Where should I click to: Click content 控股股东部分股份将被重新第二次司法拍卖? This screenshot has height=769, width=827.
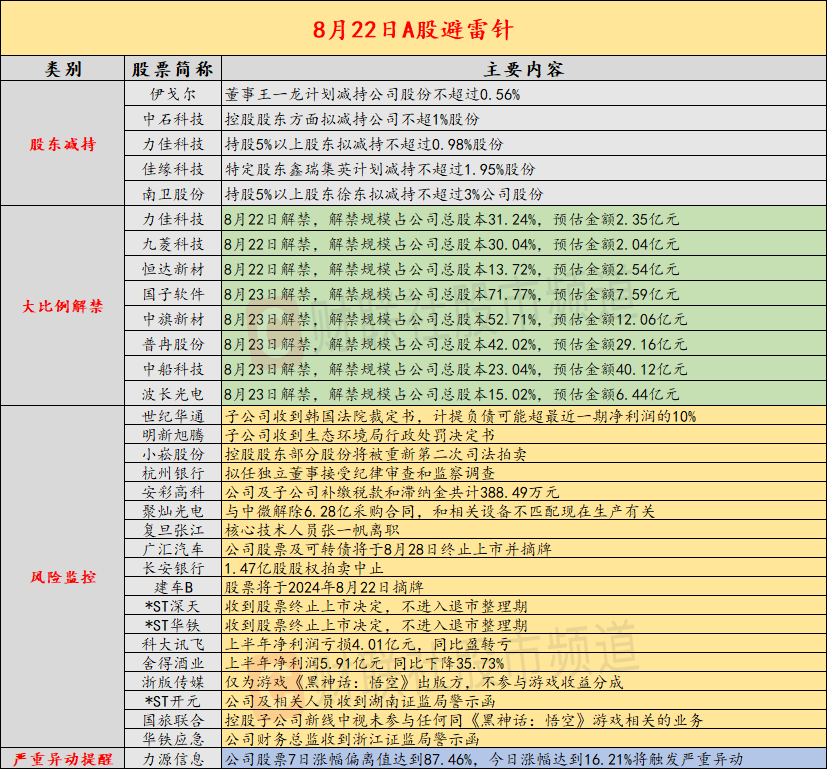point(376,454)
